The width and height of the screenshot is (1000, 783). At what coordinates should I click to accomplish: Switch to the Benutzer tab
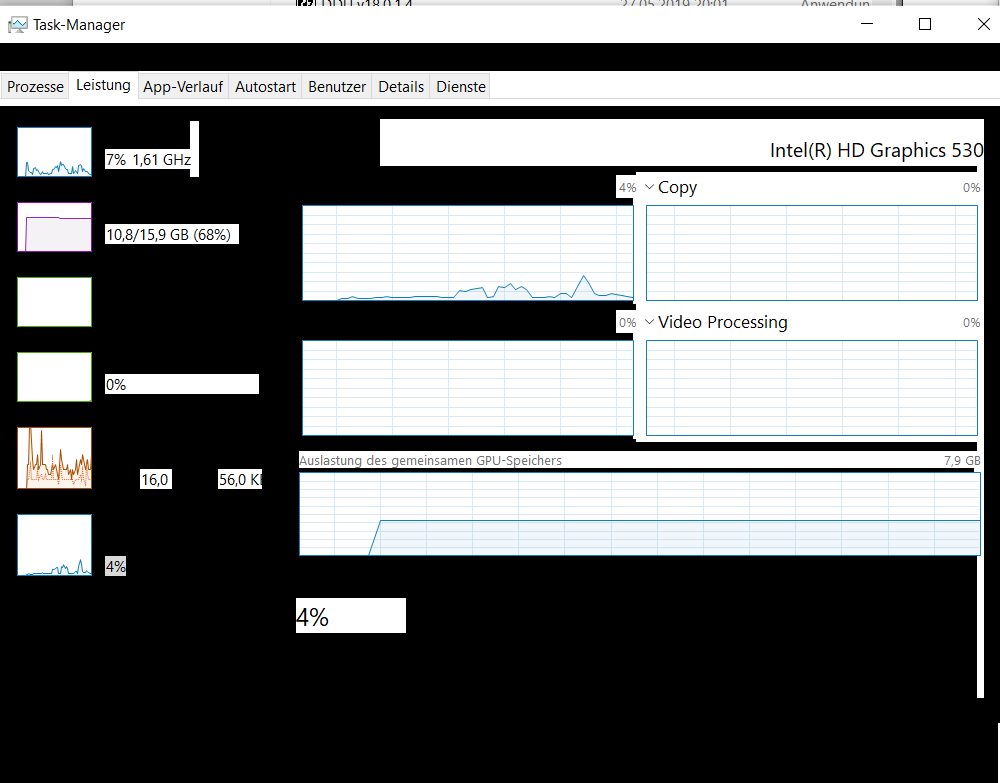coord(337,87)
